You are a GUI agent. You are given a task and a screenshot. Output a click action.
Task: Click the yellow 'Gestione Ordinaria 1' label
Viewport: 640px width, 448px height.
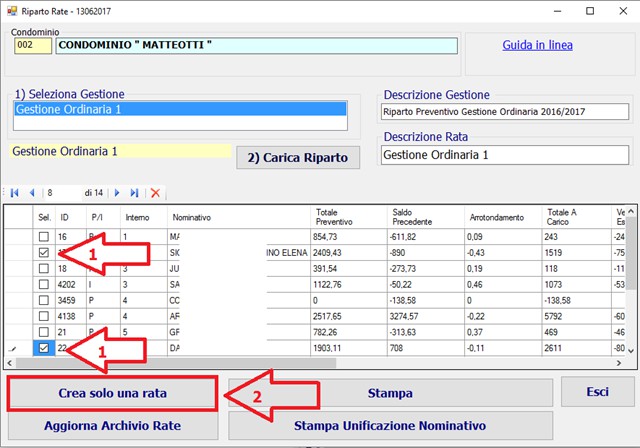click(120, 151)
